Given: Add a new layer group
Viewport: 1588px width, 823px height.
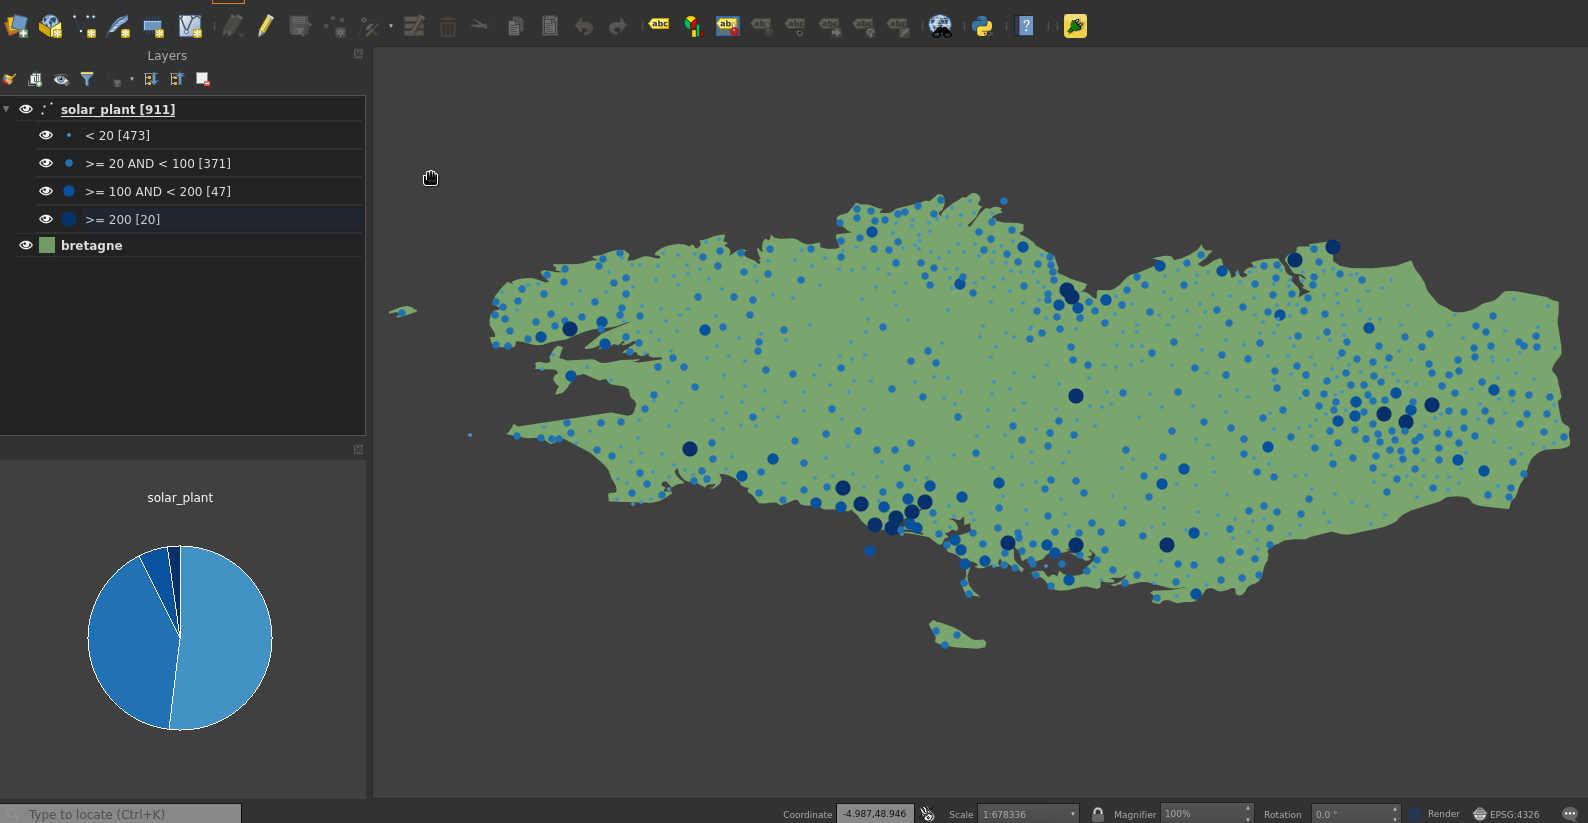Looking at the screenshot, I should coord(35,79).
